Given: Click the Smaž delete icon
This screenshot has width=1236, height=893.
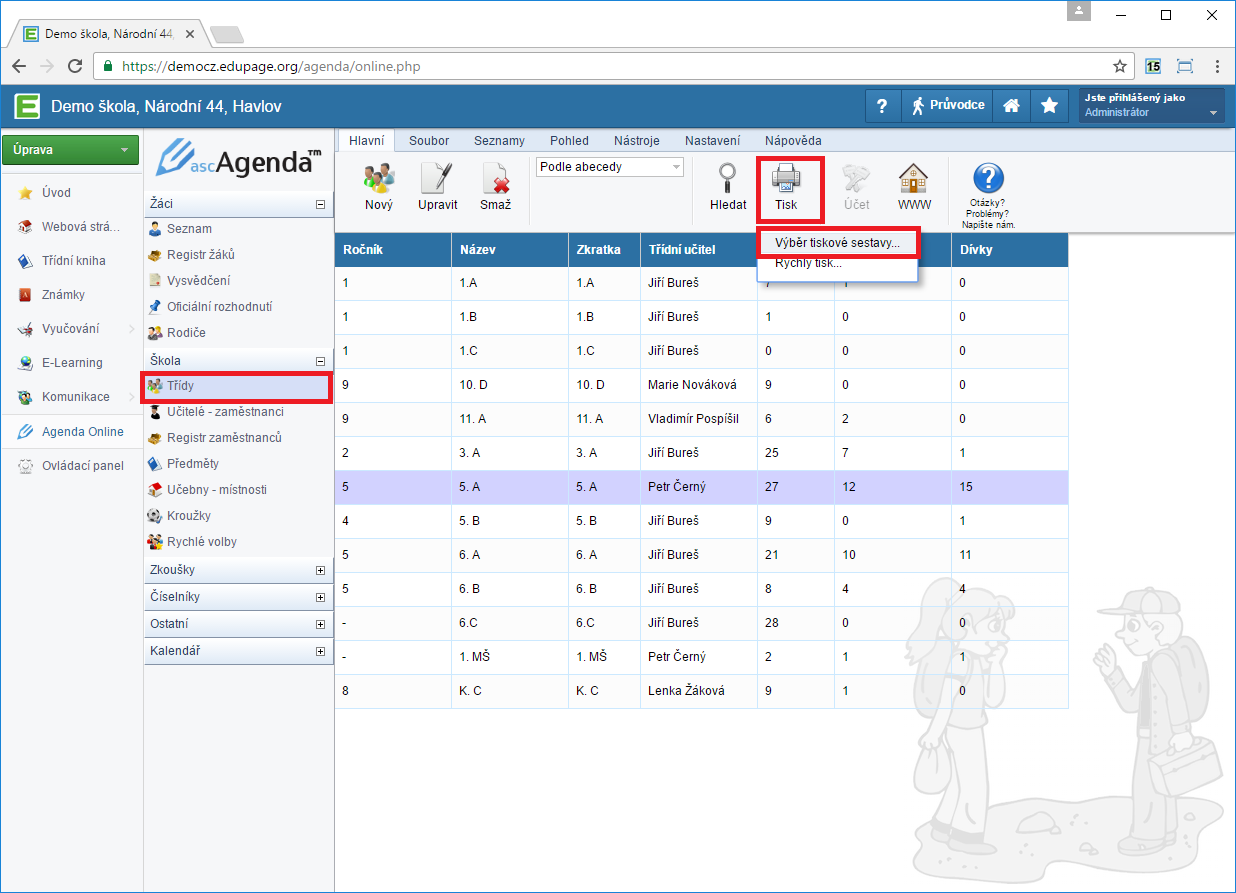Looking at the screenshot, I should coord(495,181).
